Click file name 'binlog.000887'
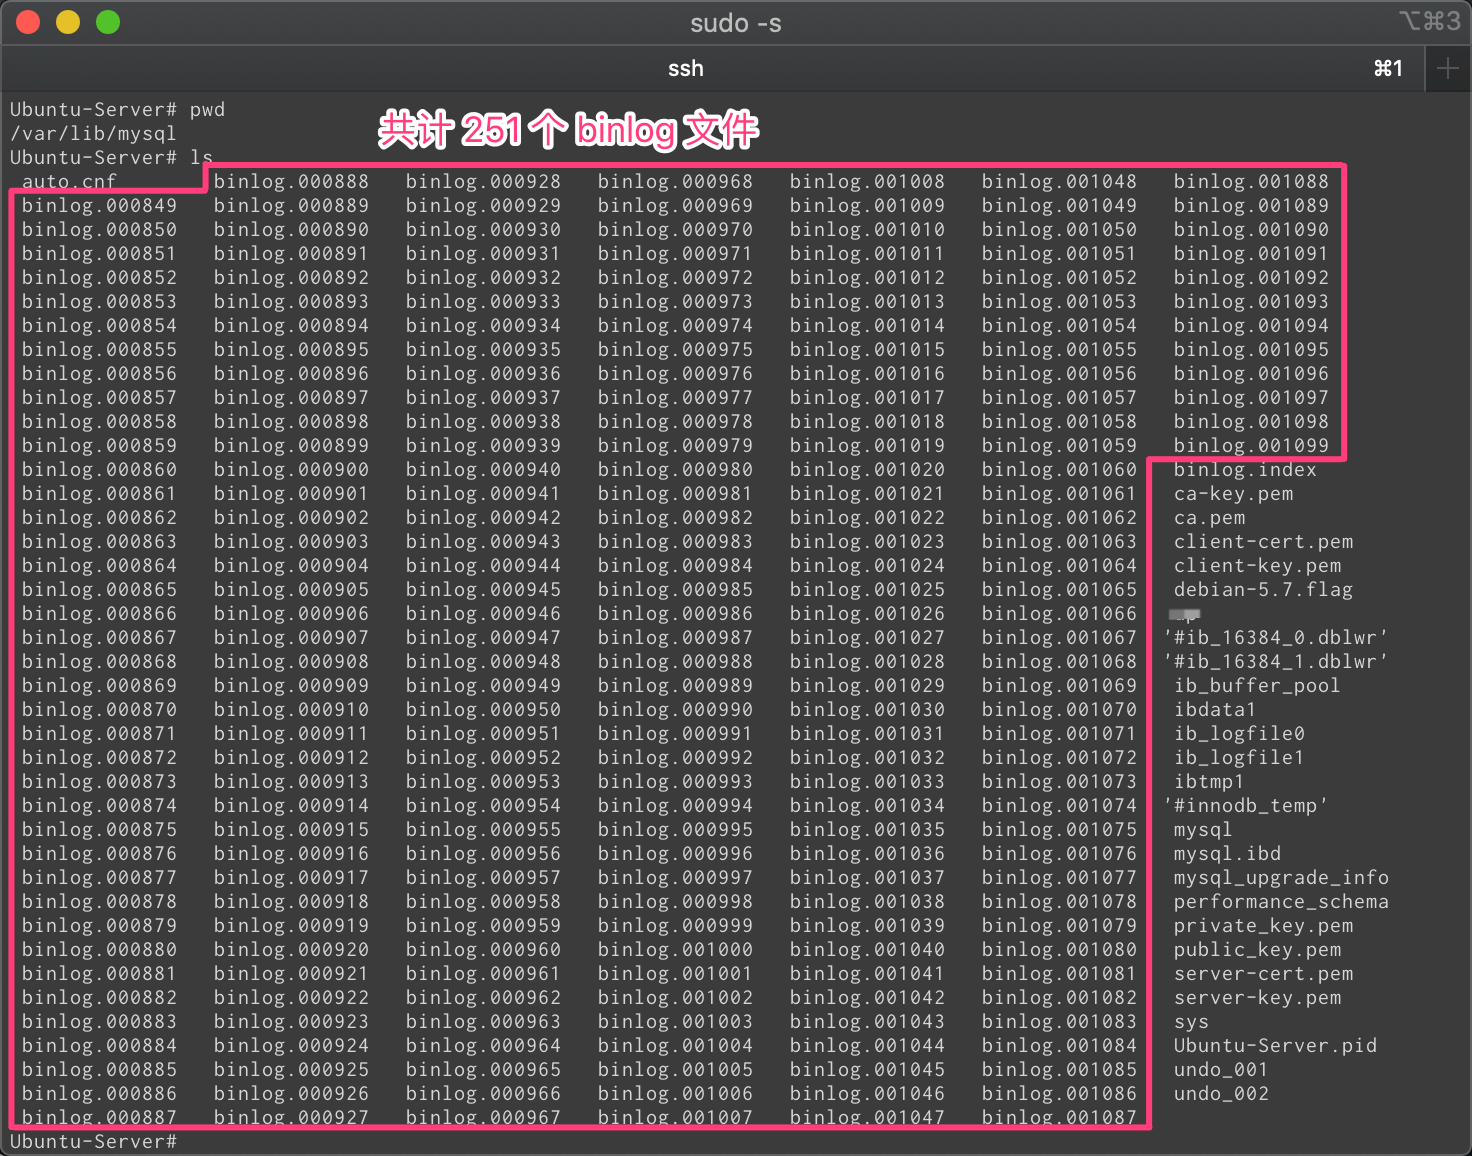1472x1156 pixels. tap(99, 1118)
